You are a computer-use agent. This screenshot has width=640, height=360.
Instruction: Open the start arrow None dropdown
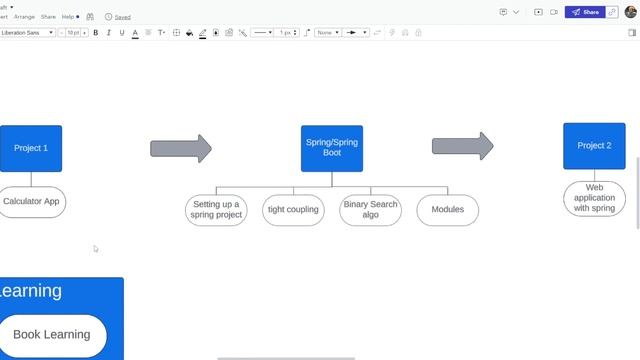pos(328,33)
